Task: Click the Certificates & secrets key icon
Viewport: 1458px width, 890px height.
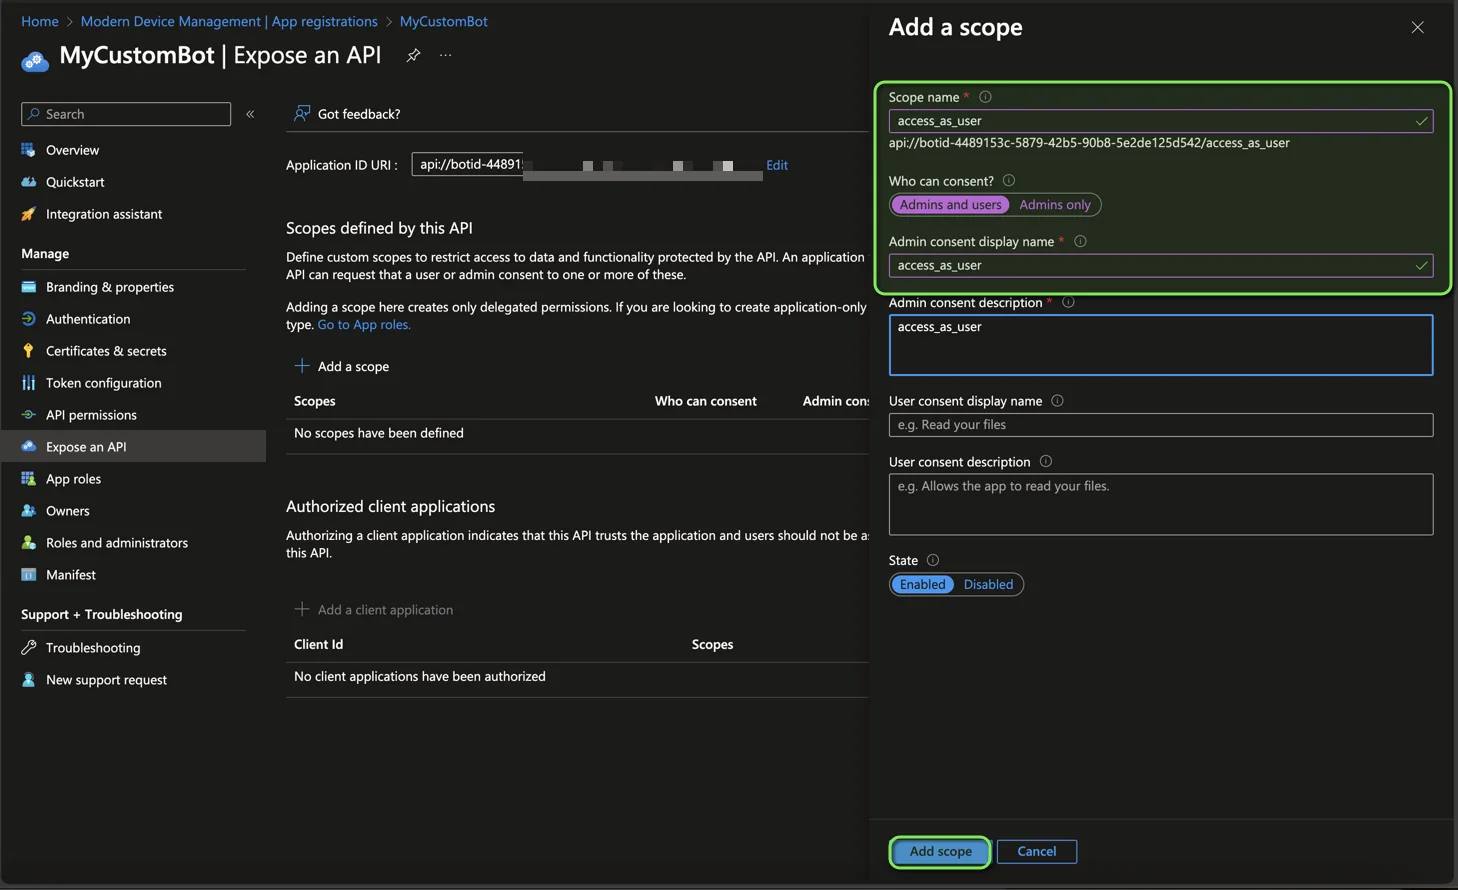Action: [x=28, y=351]
